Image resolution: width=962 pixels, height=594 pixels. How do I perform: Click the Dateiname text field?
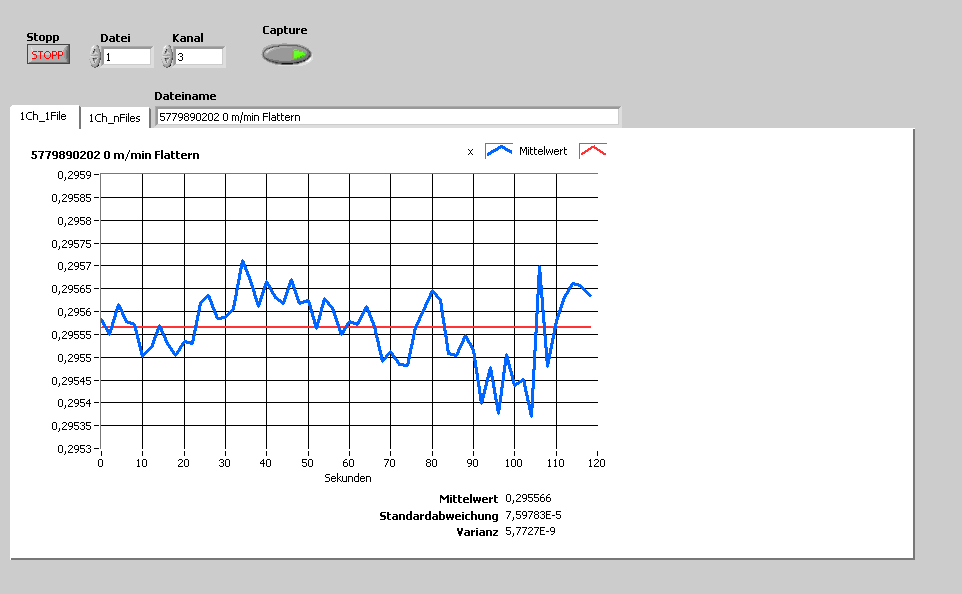(388, 117)
